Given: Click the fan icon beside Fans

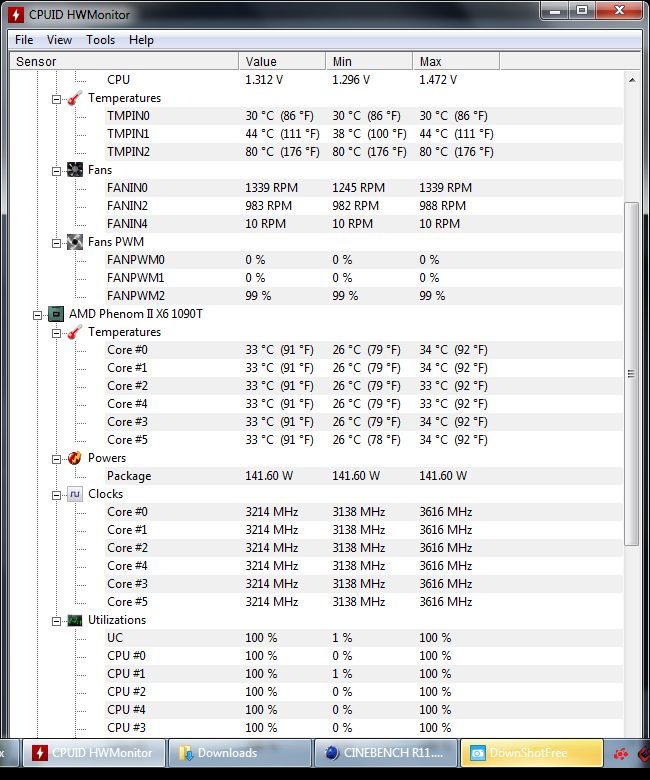Looking at the screenshot, I should pyautogui.click(x=75, y=170).
